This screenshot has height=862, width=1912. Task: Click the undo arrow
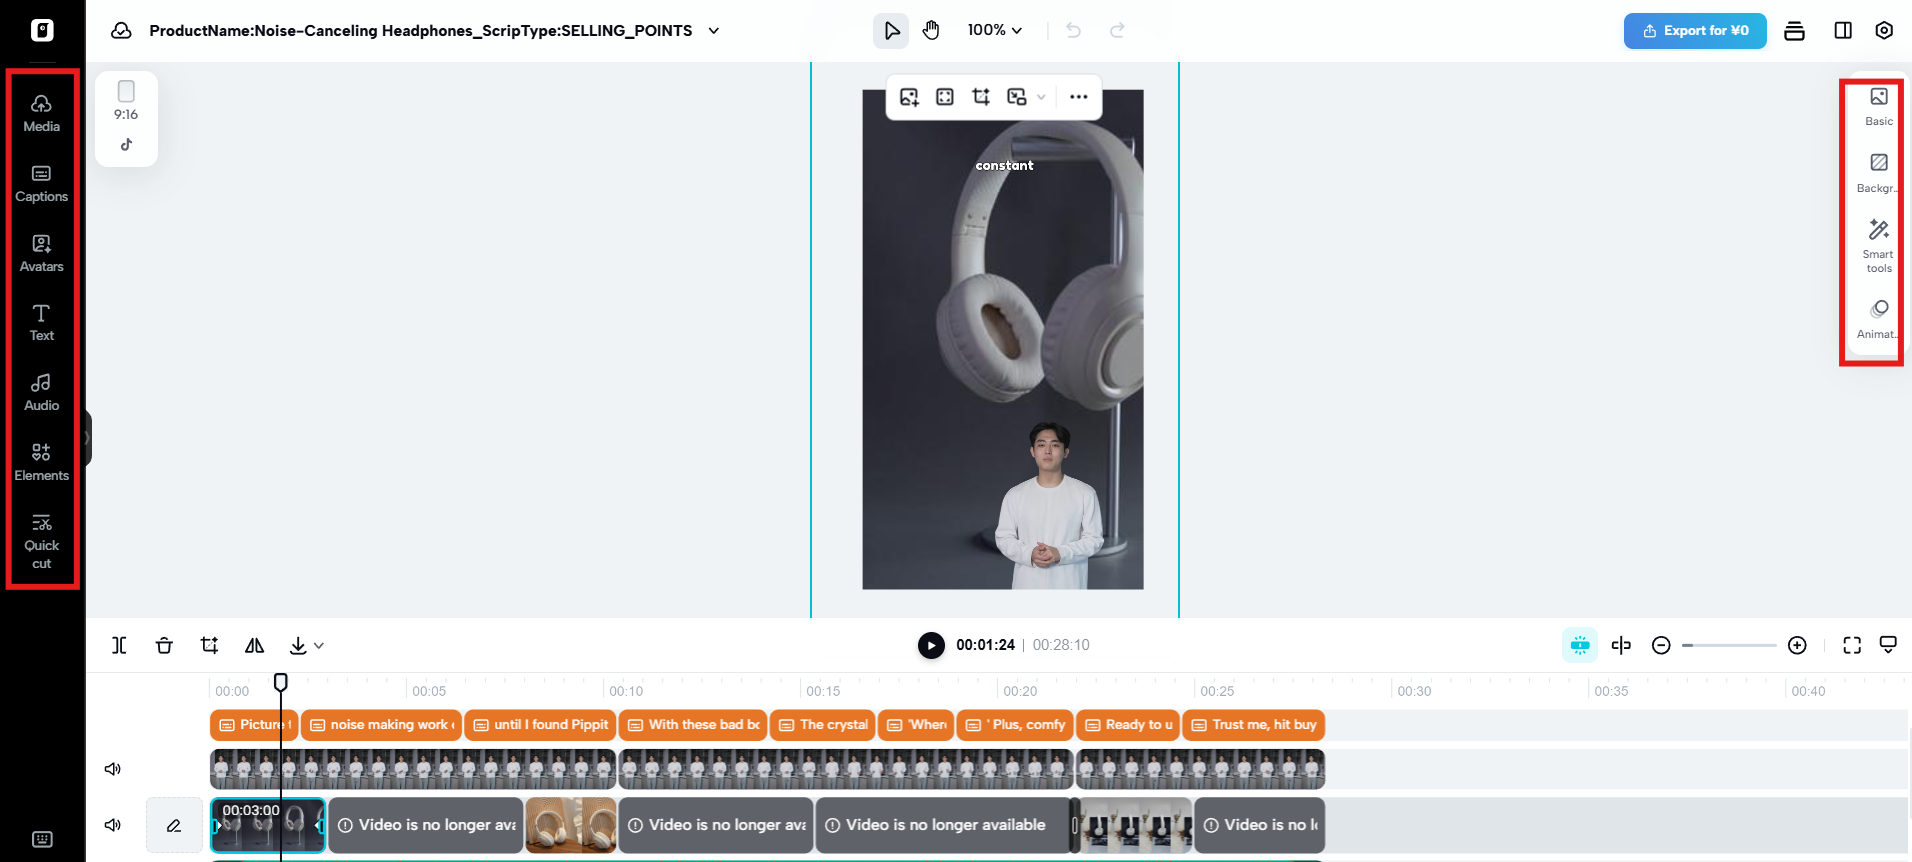coord(1074,31)
